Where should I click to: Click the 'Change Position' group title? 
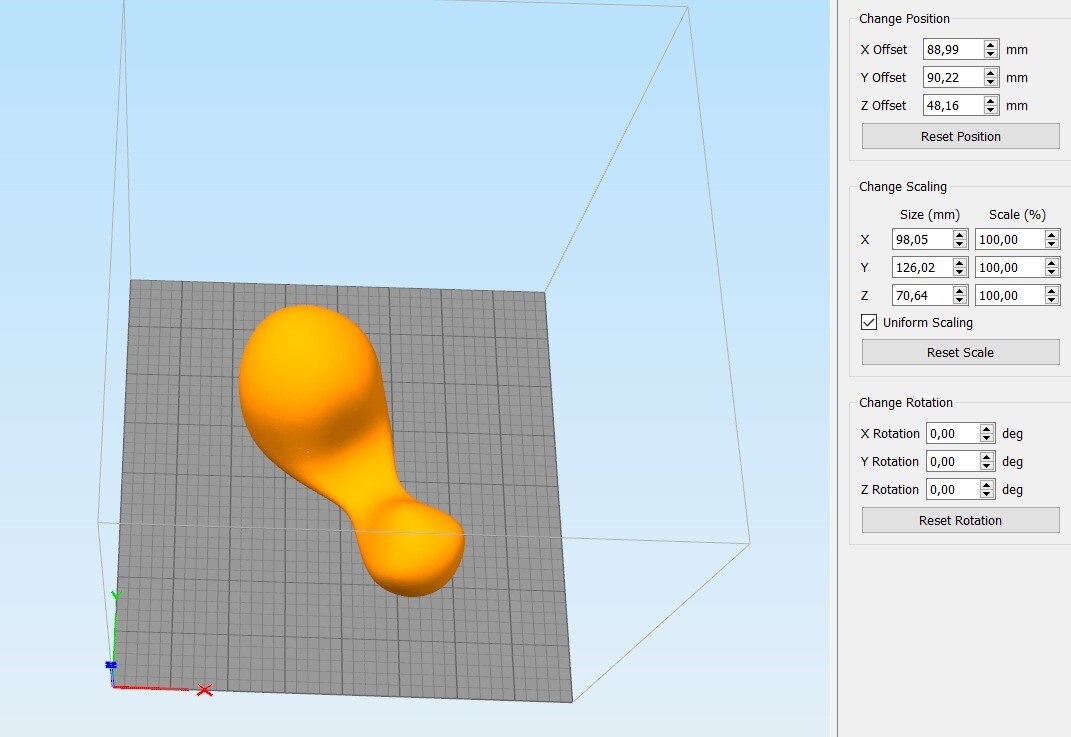coord(904,18)
